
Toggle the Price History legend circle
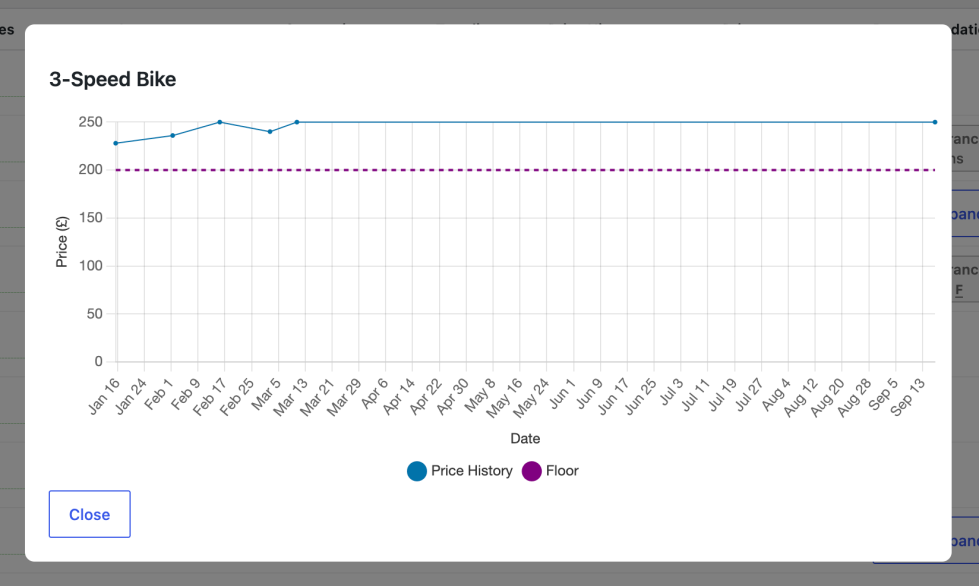pyautogui.click(x=416, y=471)
